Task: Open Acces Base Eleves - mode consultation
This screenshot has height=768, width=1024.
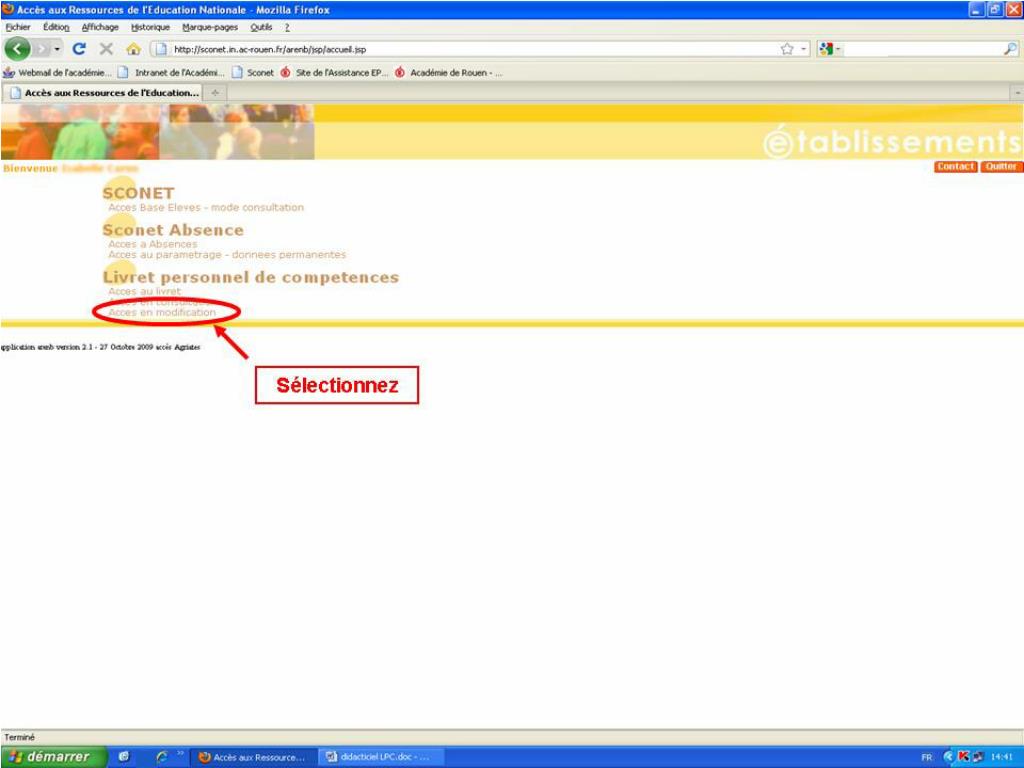Action: [206, 207]
